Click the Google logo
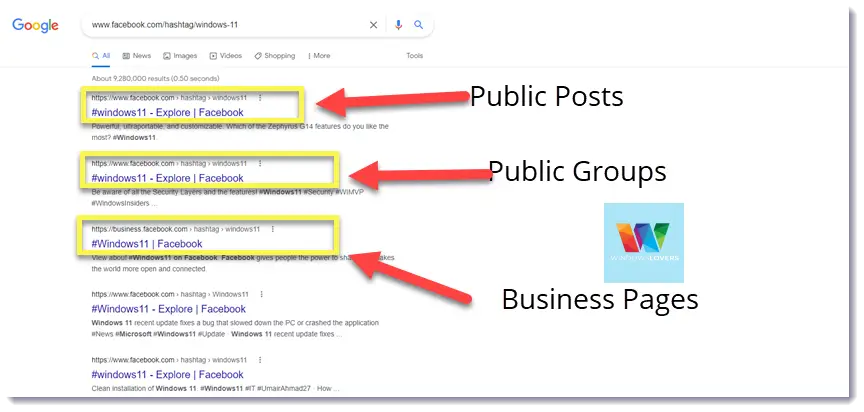Viewport: 864px width, 412px height. click(x=35, y=25)
